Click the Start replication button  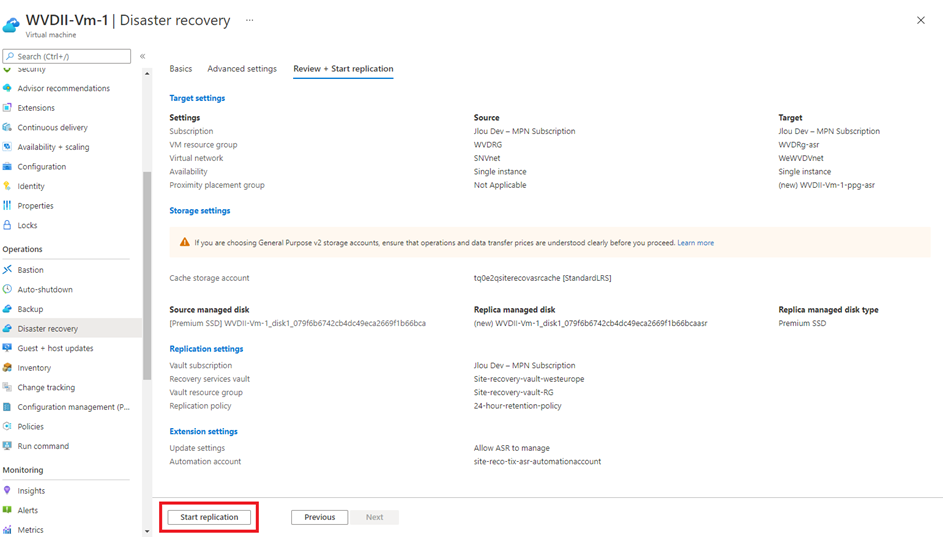click(x=209, y=517)
